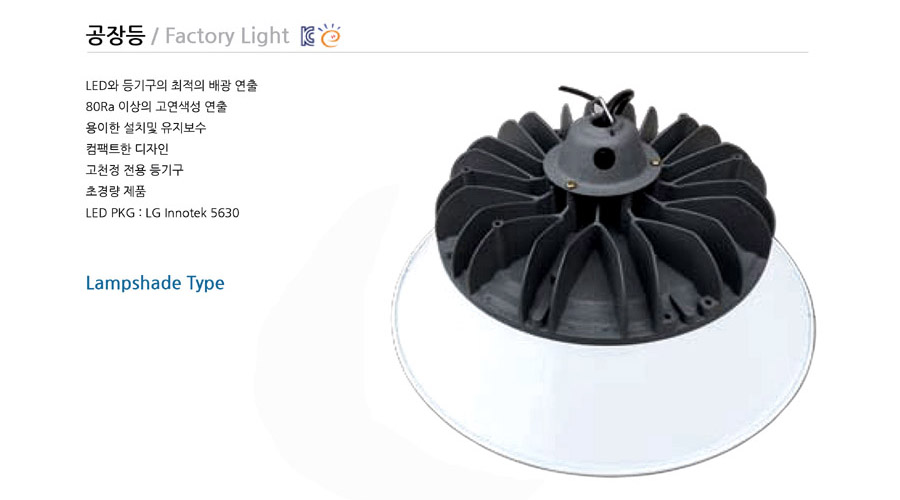Click the 80Ra 이상의 고연색성 연출 line

(x=156, y=107)
